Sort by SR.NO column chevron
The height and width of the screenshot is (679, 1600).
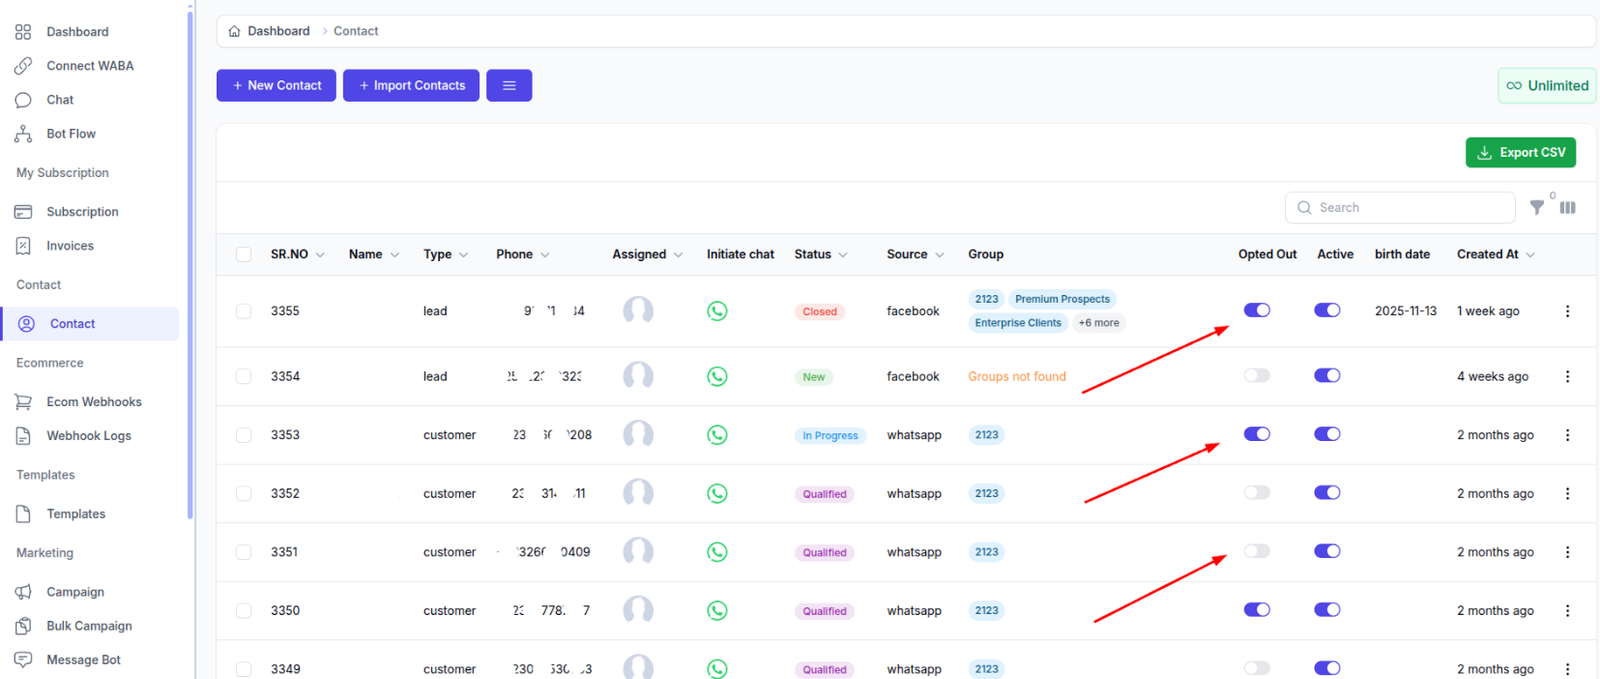(320, 255)
